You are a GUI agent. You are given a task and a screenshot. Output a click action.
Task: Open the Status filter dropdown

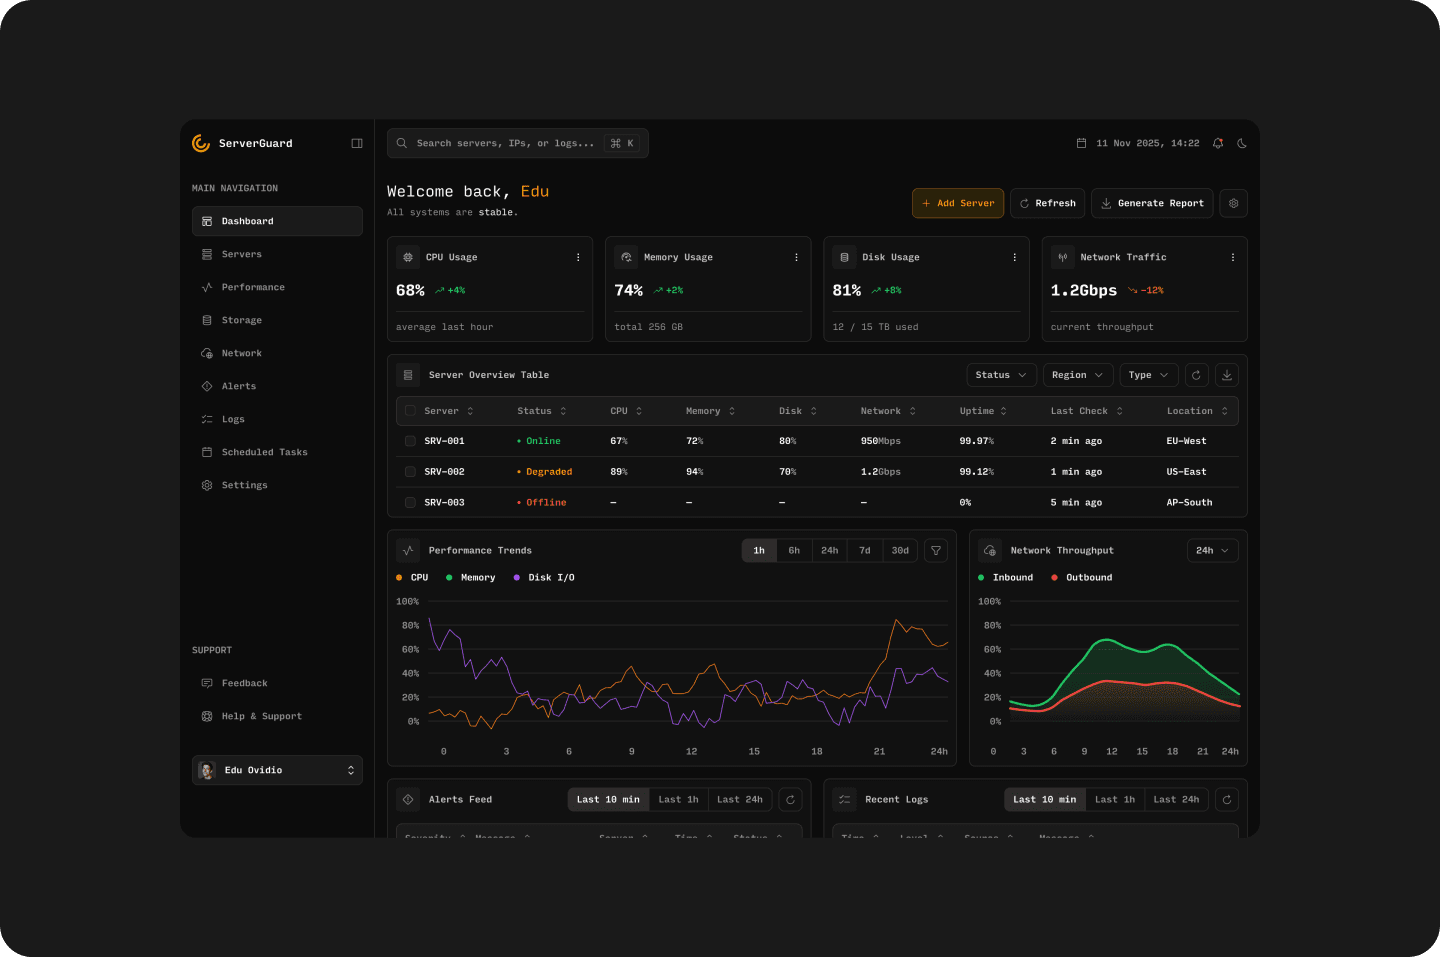click(1001, 375)
